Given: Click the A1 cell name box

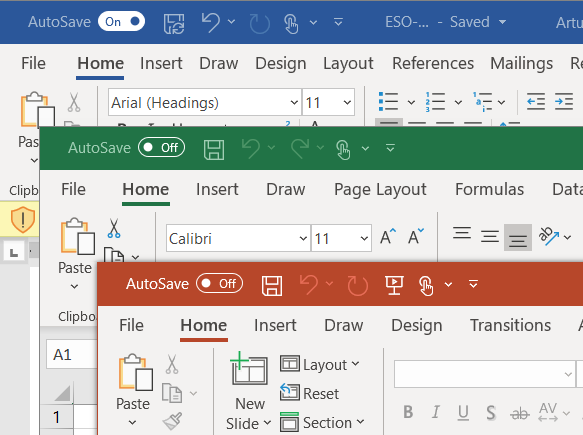Looking at the screenshot, I should pos(71,354).
